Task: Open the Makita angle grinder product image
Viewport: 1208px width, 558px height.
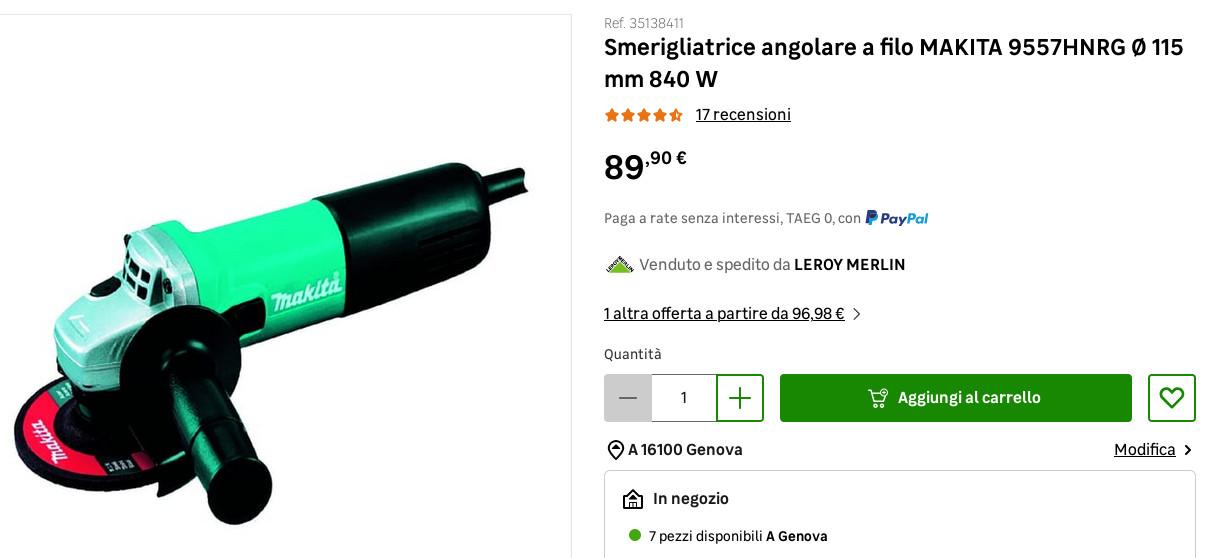Action: click(271, 342)
